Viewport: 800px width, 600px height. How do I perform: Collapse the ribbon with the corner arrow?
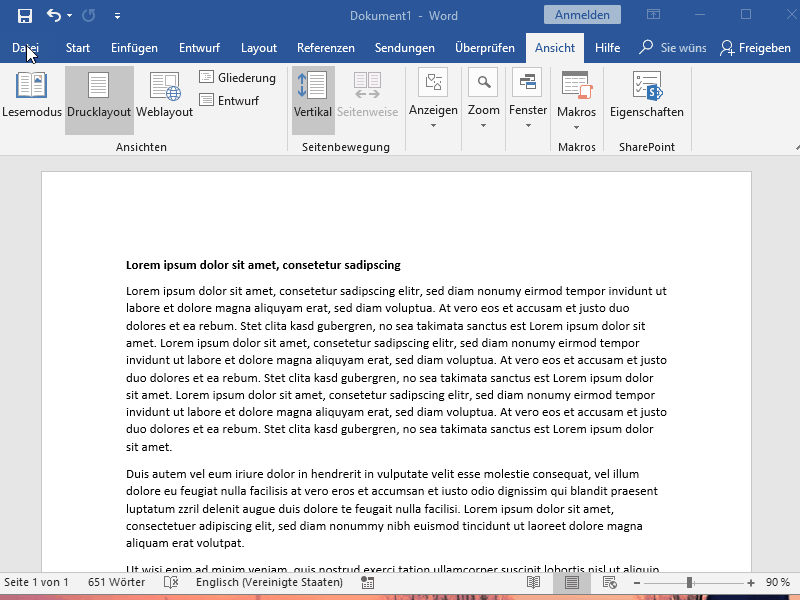click(x=797, y=147)
